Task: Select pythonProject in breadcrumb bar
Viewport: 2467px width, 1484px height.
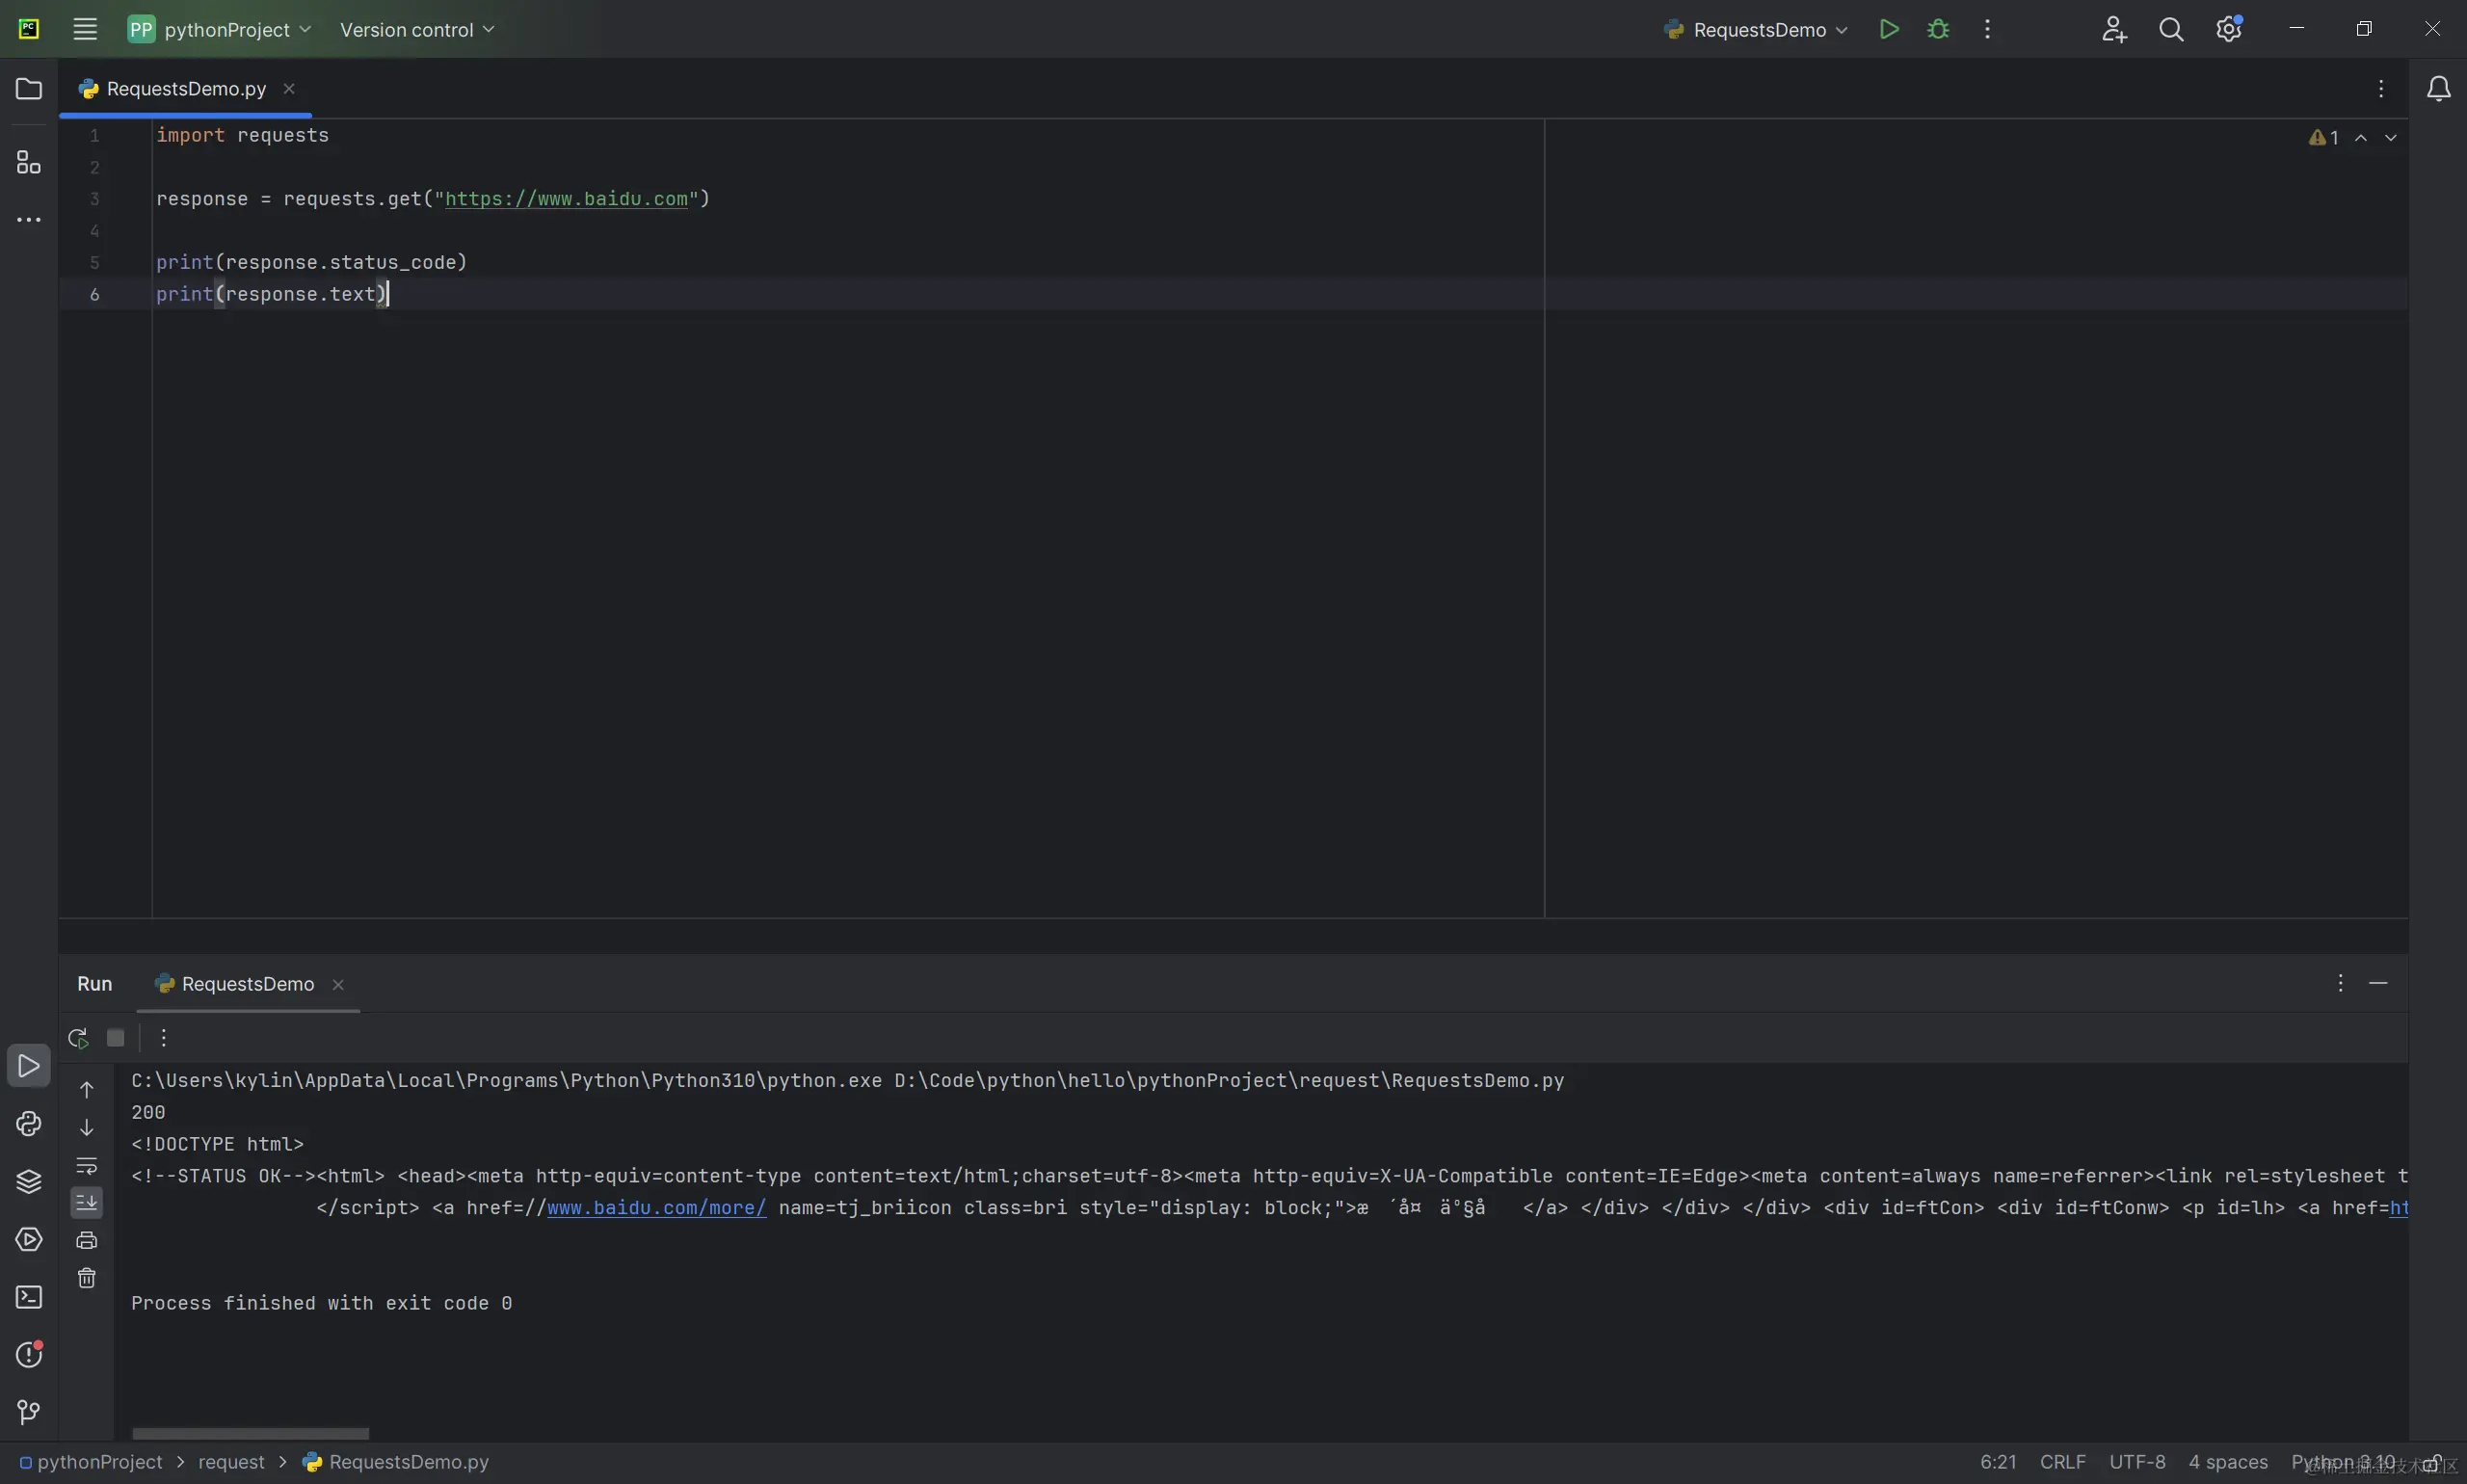Action: [x=91, y=1462]
